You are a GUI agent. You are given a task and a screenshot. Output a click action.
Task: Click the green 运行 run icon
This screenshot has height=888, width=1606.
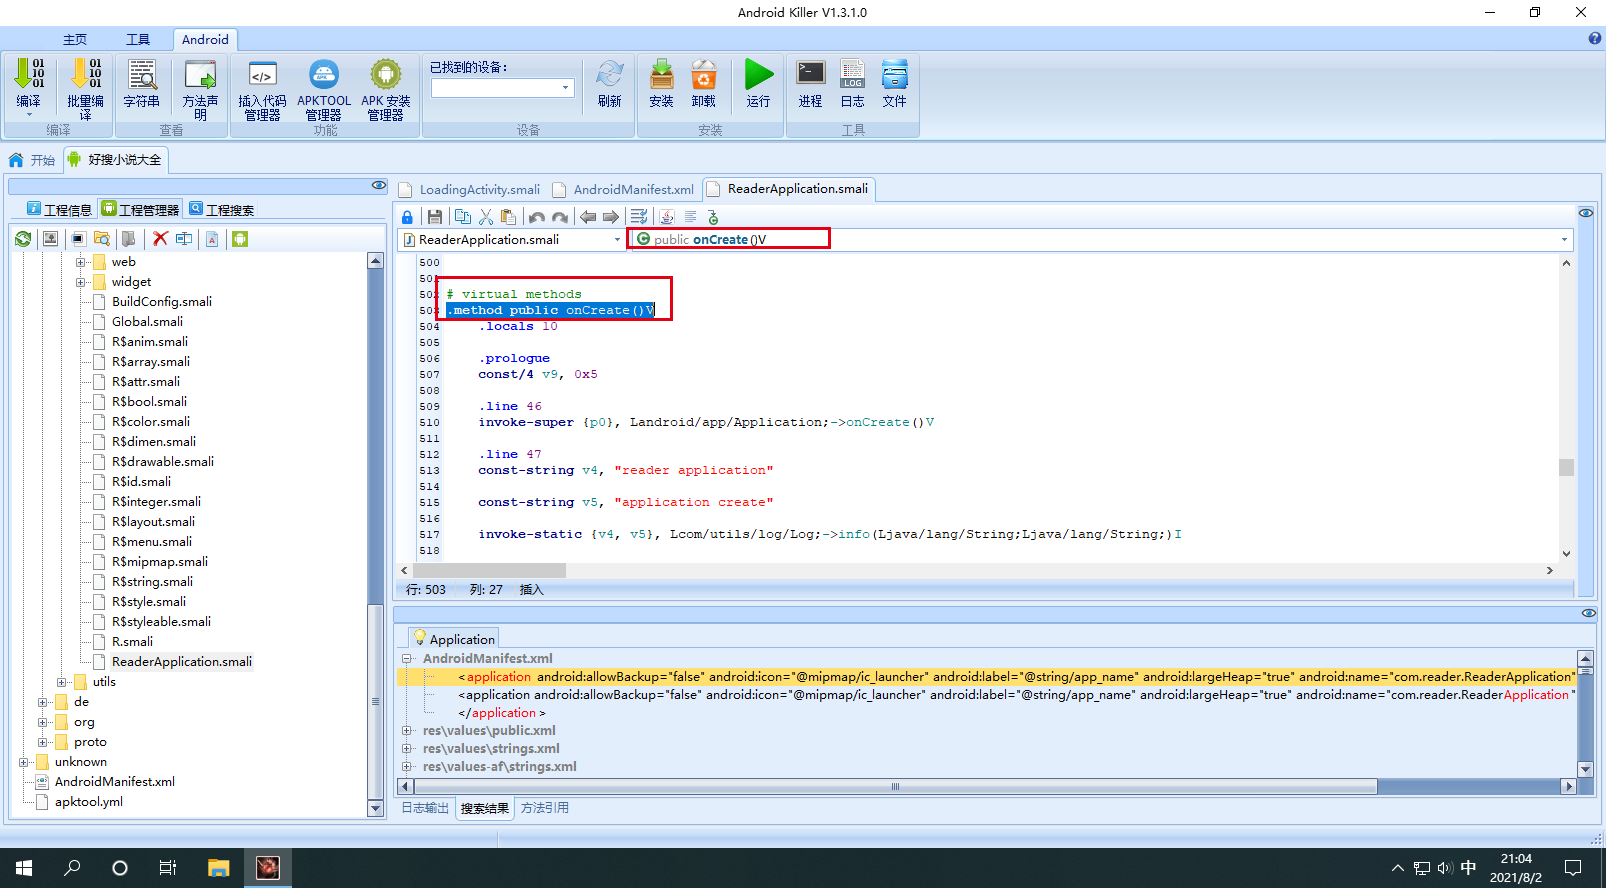(759, 75)
